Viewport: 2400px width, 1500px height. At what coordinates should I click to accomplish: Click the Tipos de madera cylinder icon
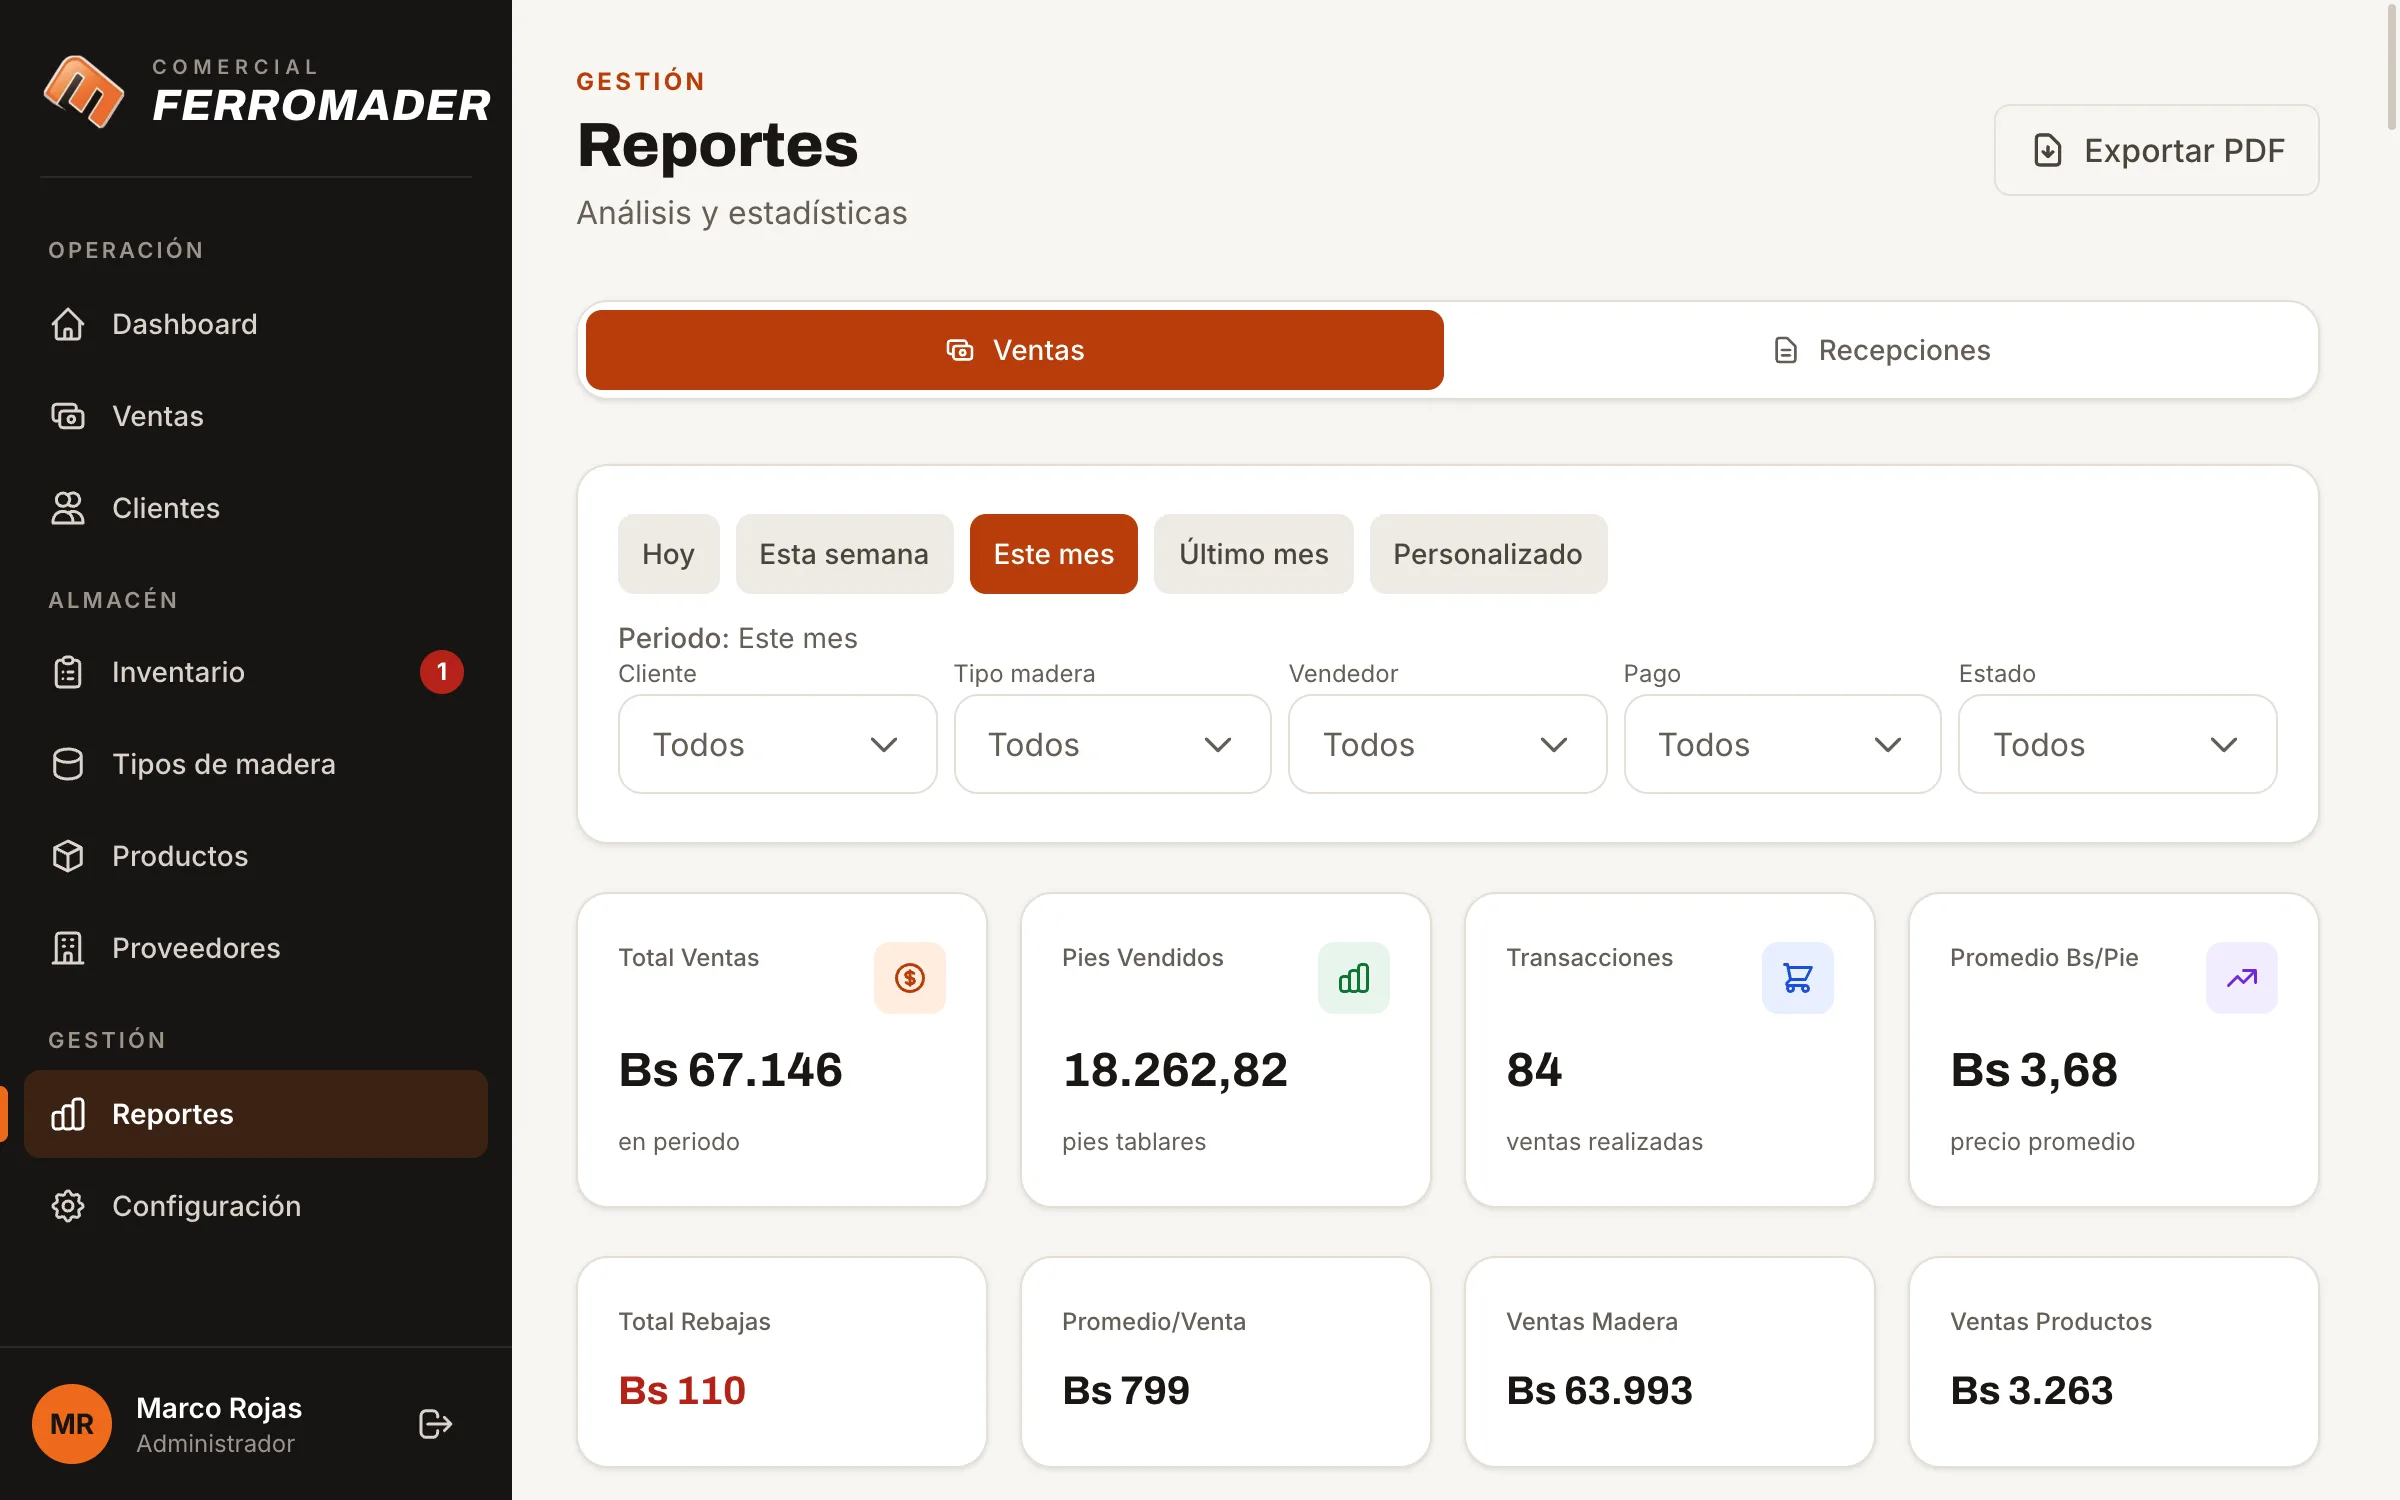[x=68, y=764]
